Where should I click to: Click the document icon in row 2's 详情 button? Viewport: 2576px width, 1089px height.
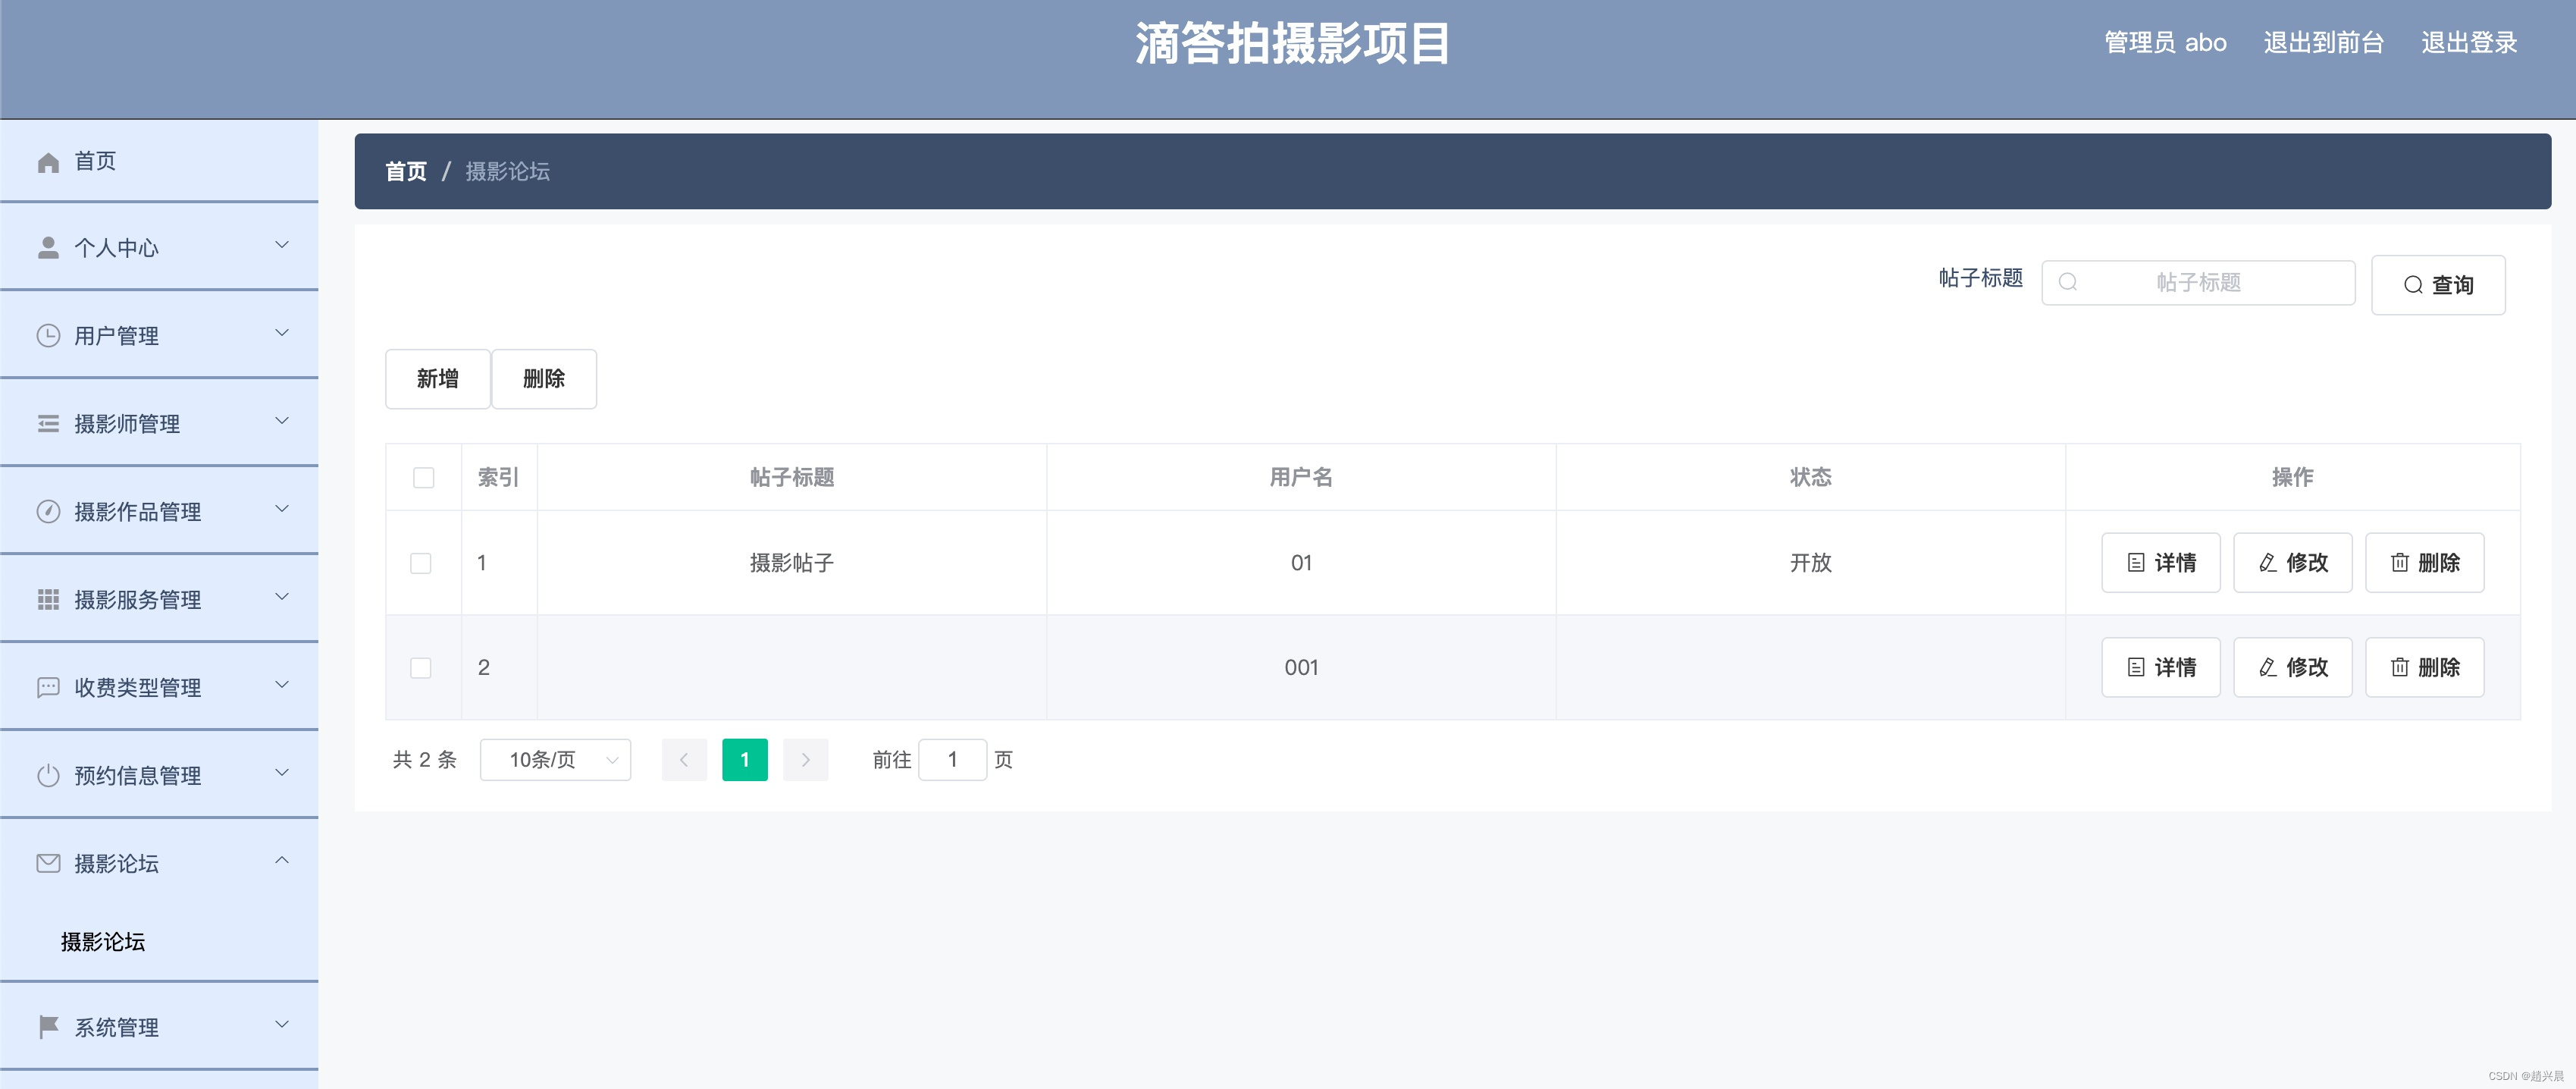[x=2136, y=667]
